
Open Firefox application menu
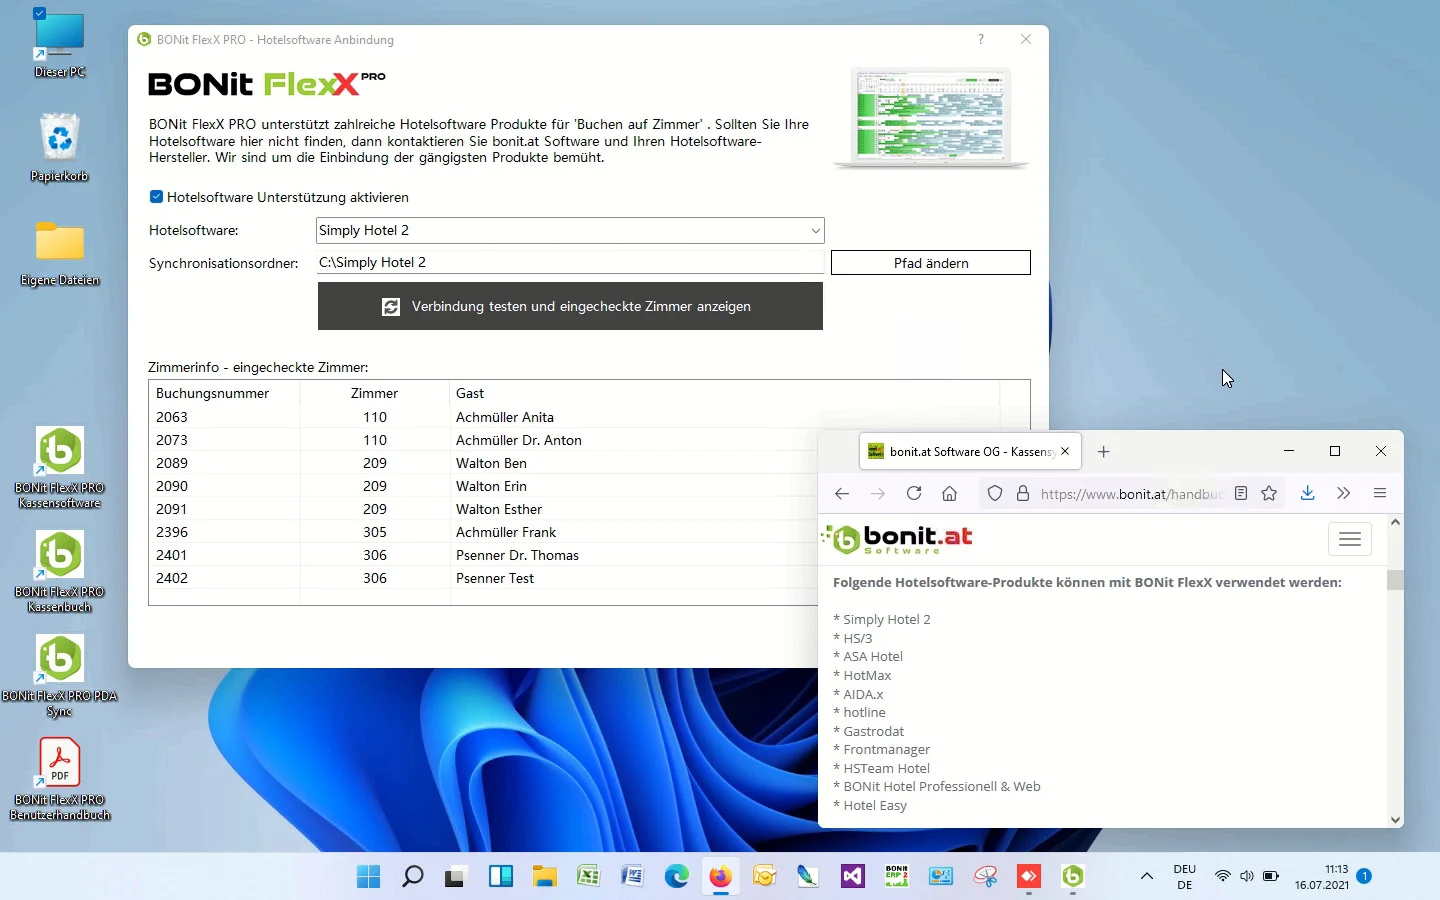pos(1380,493)
